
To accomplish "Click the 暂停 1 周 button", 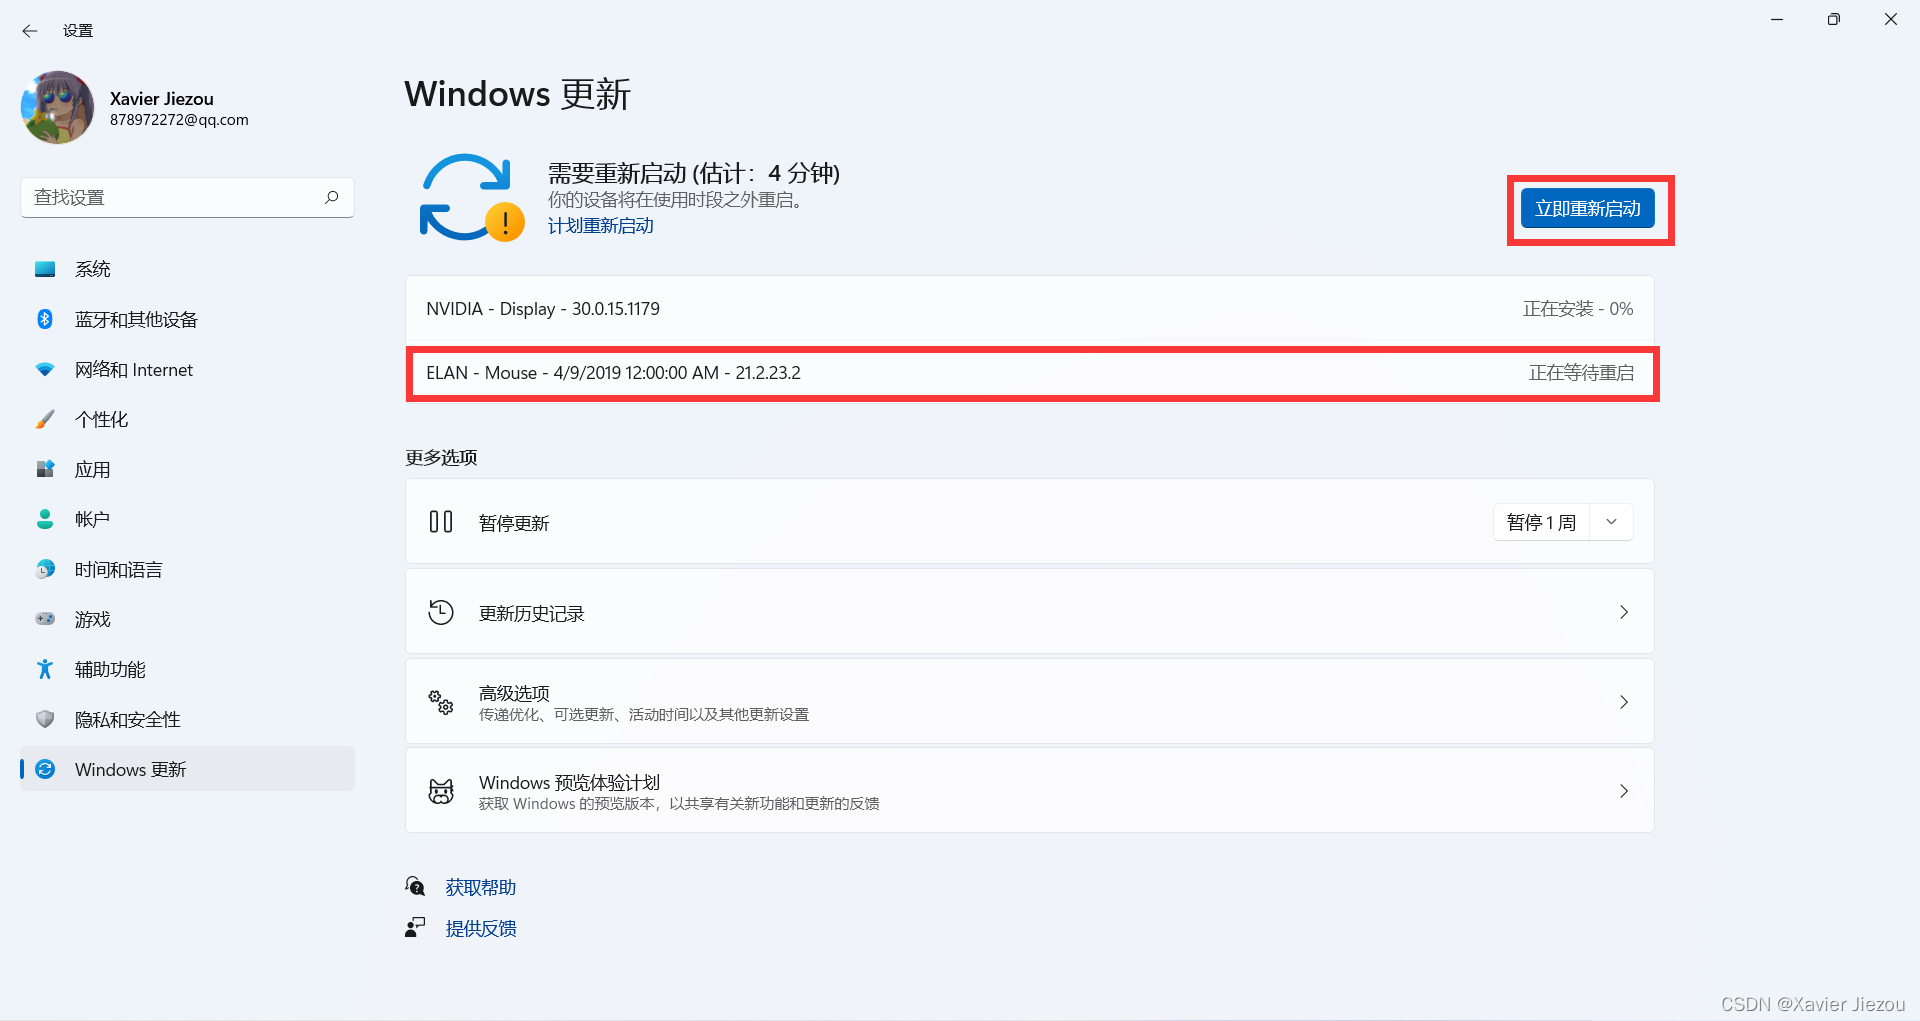I will tap(1541, 522).
